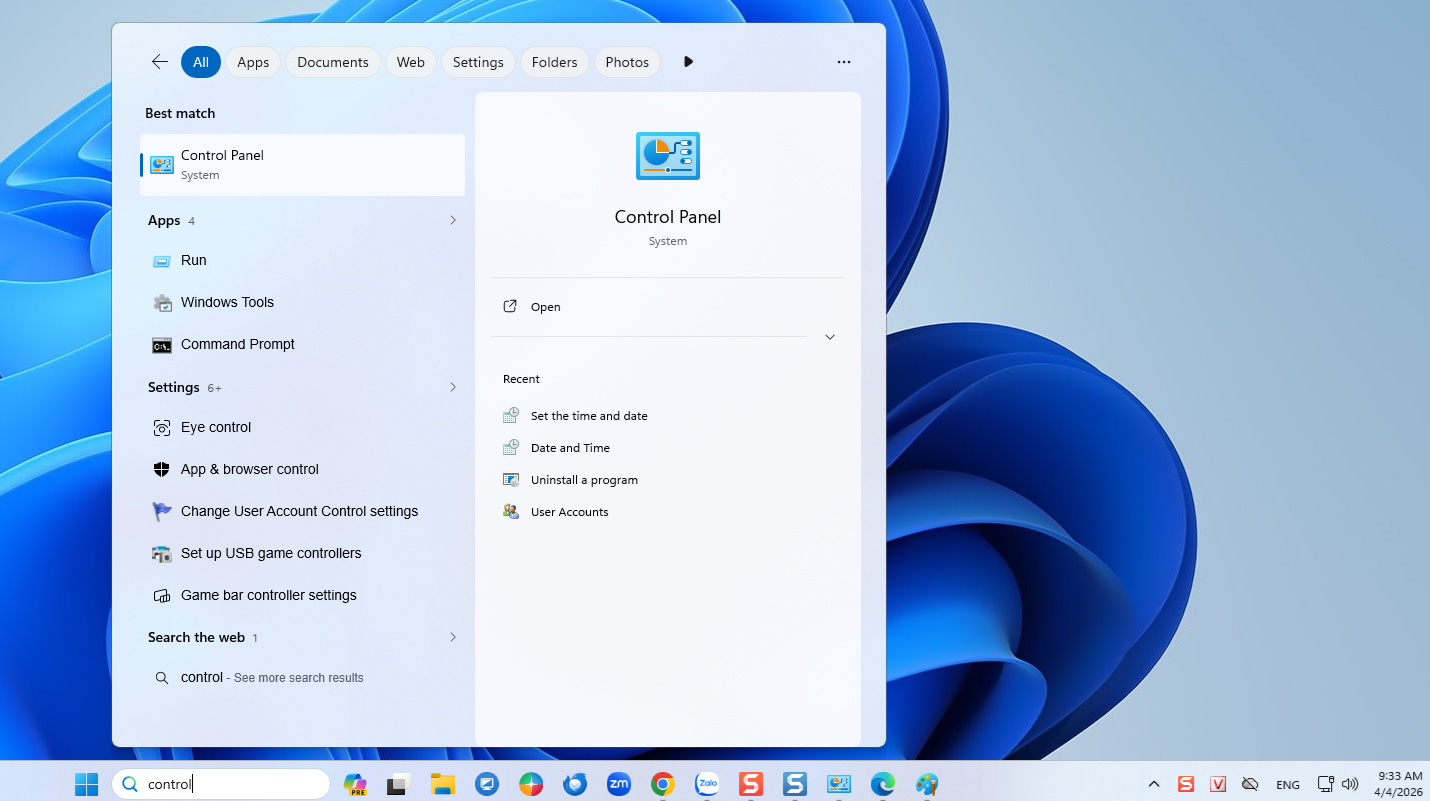Switch to the Documents filter tab

pyautogui.click(x=332, y=62)
